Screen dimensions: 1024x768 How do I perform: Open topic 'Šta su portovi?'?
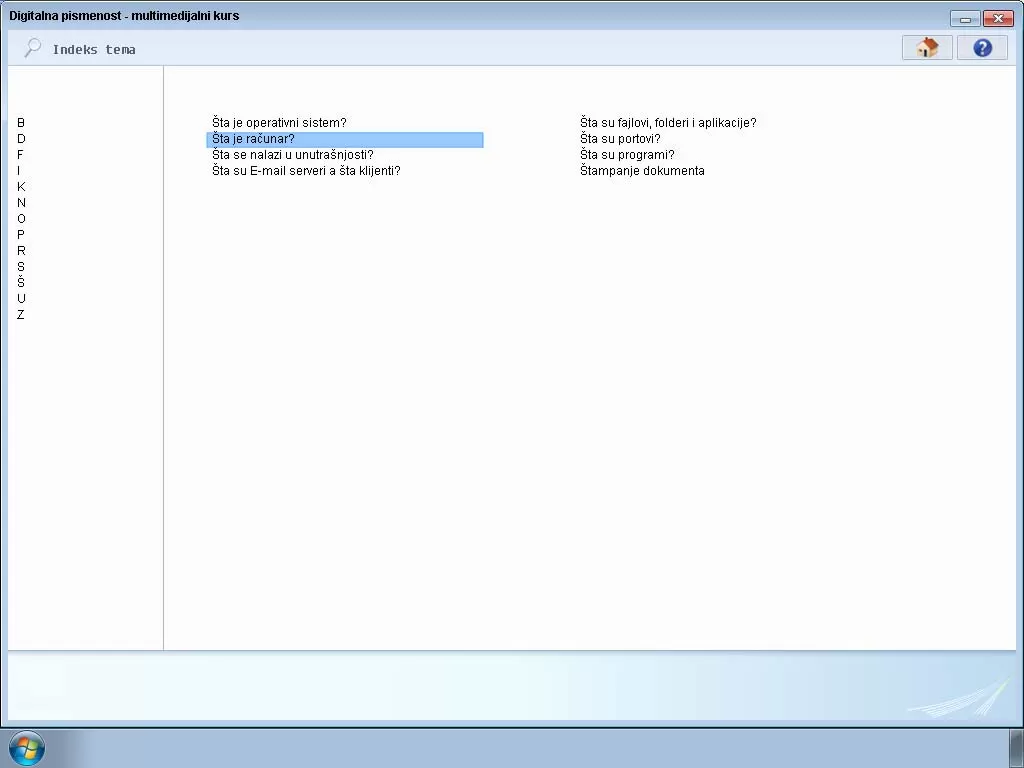click(x=620, y=138)
